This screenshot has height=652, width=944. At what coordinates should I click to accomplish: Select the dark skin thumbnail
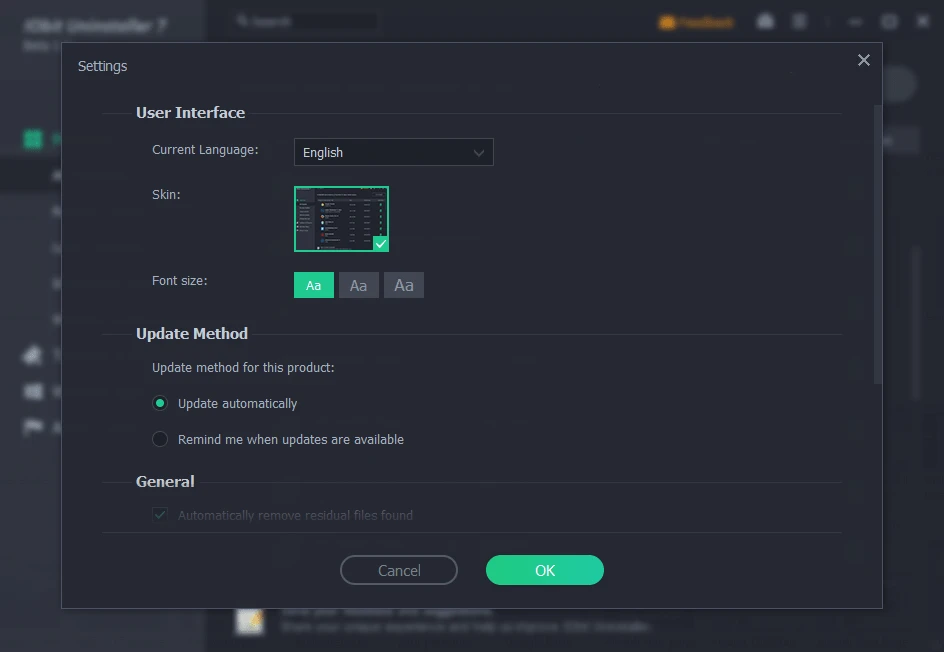(x=341, y=219)
